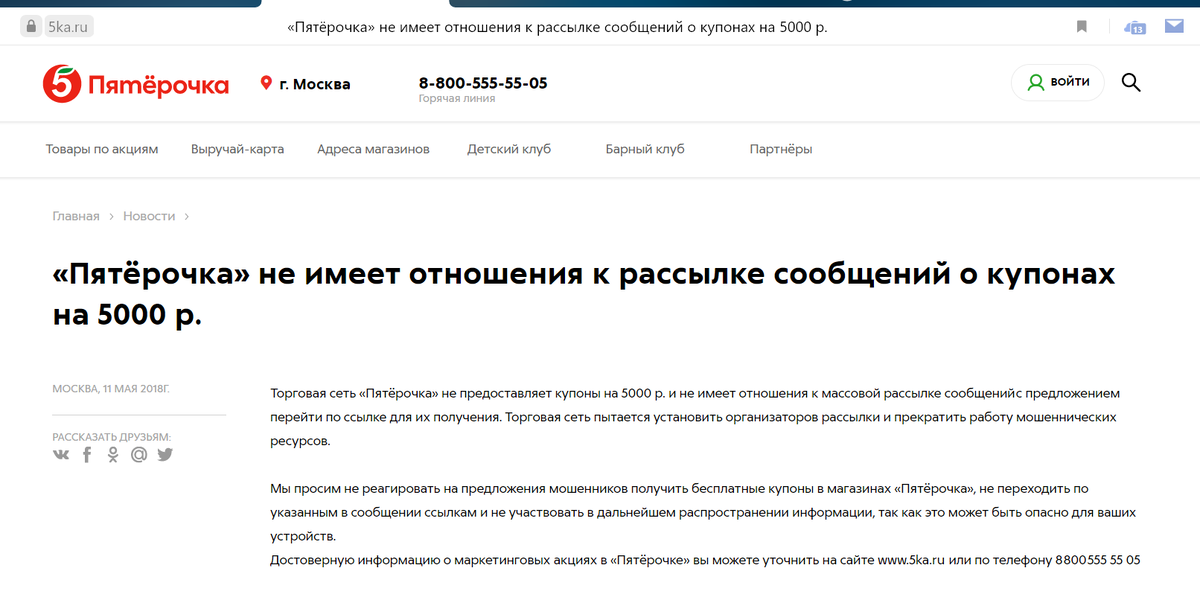
Task: Open Барный клуб menu item
Action: pyautogui.click(x=645, y=149)
